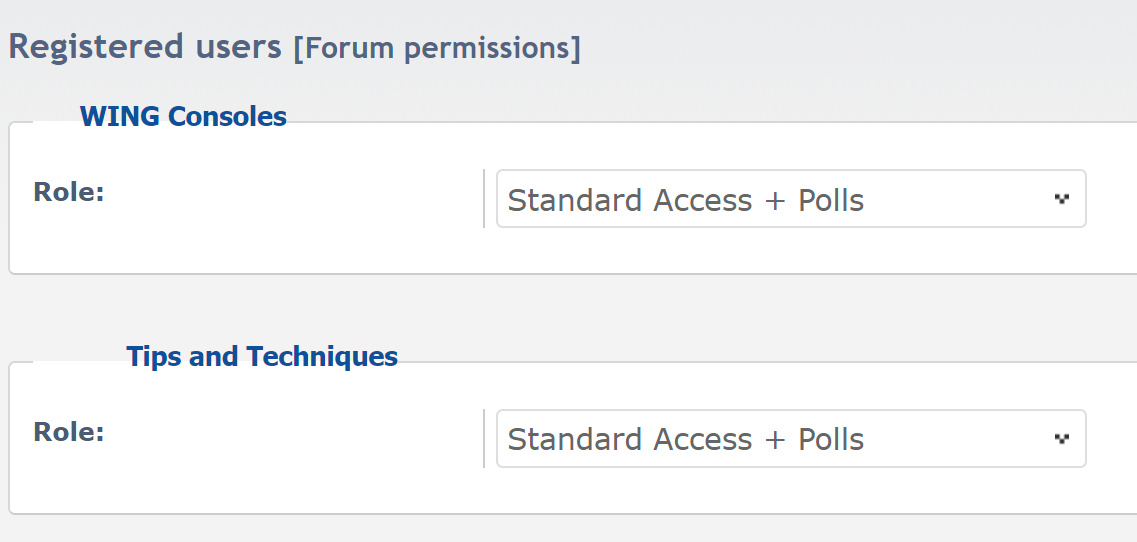Click the word "users" in the page heading
Screen dimensions: 1137x542
point(238,47)
